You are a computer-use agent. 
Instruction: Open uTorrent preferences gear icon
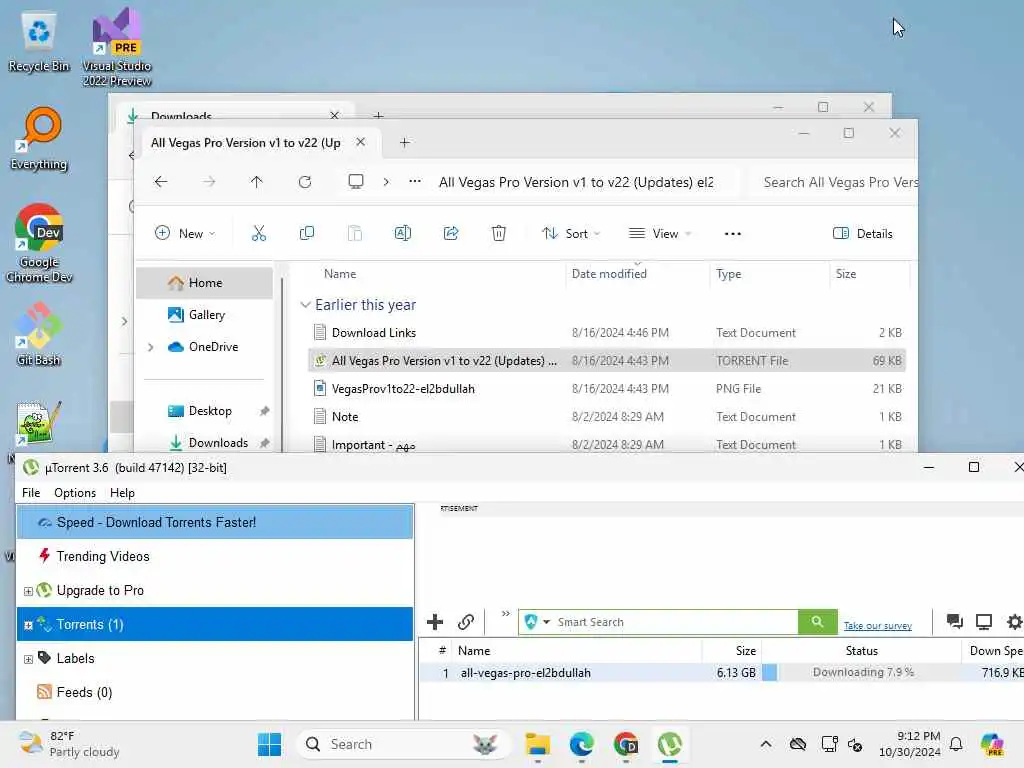[x=1014, y=622]
